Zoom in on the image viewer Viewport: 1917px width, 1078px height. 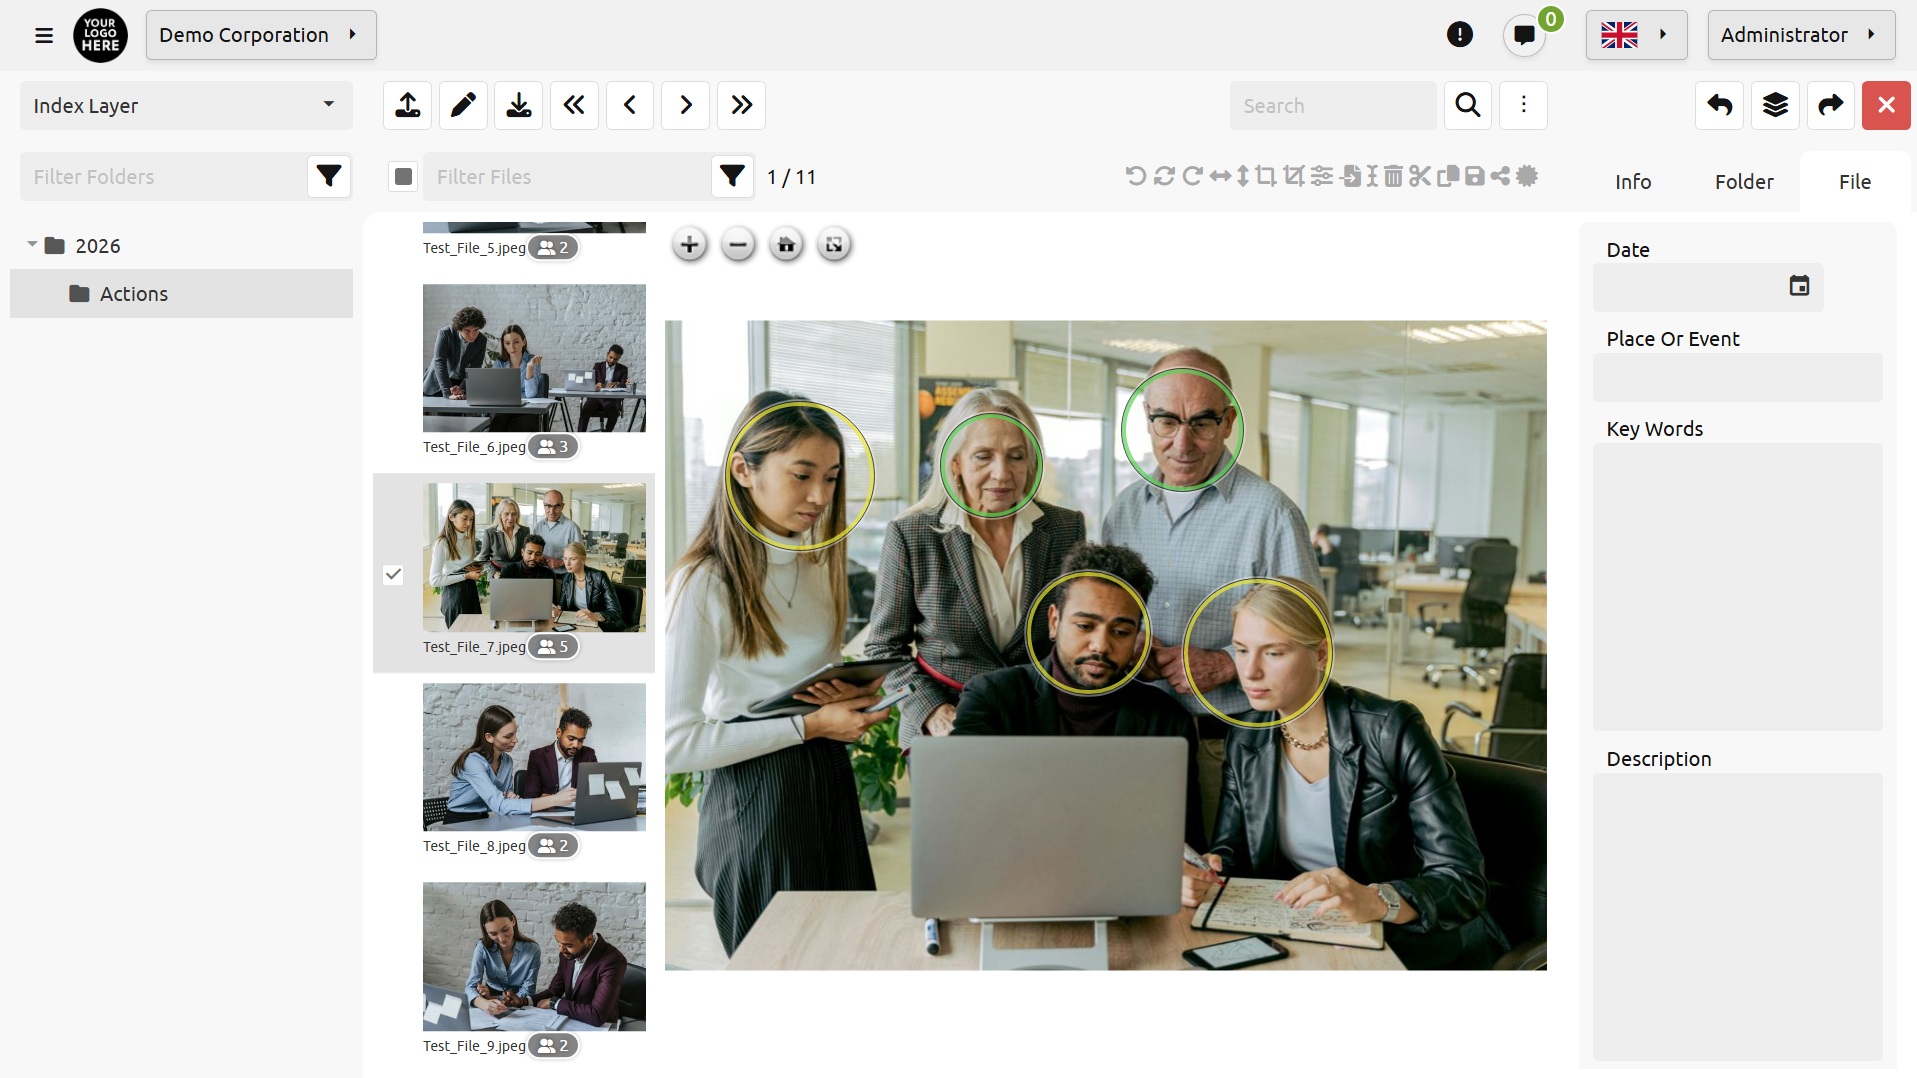point(689,245)
